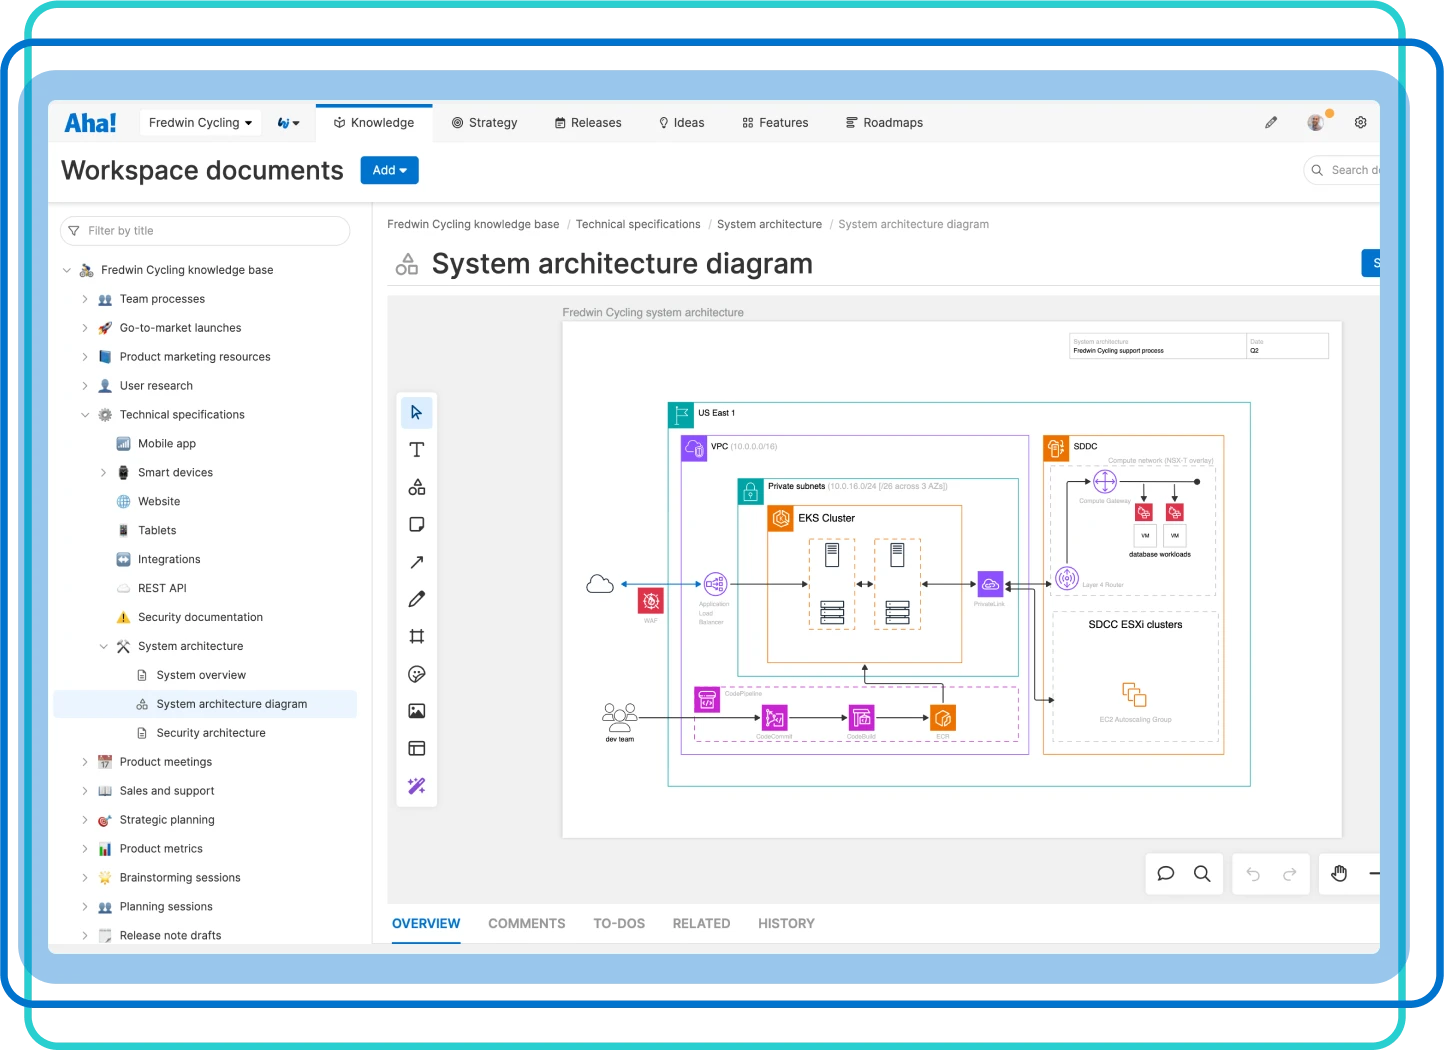Select the OVERVIEW tab

coord(426,924)
